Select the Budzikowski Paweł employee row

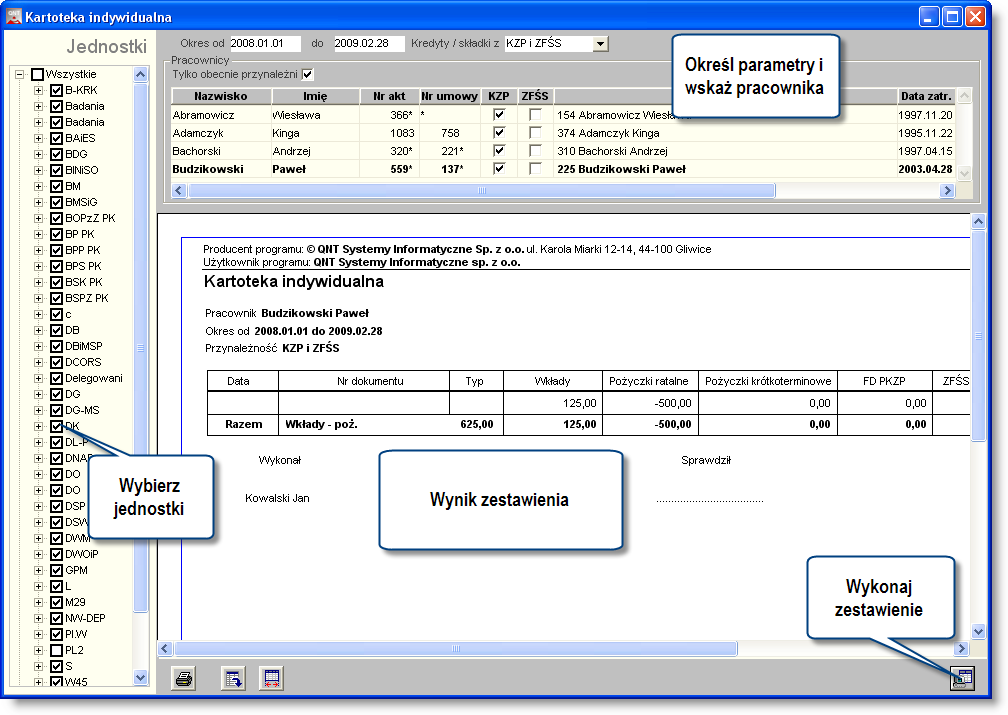[x=563, y=169]
